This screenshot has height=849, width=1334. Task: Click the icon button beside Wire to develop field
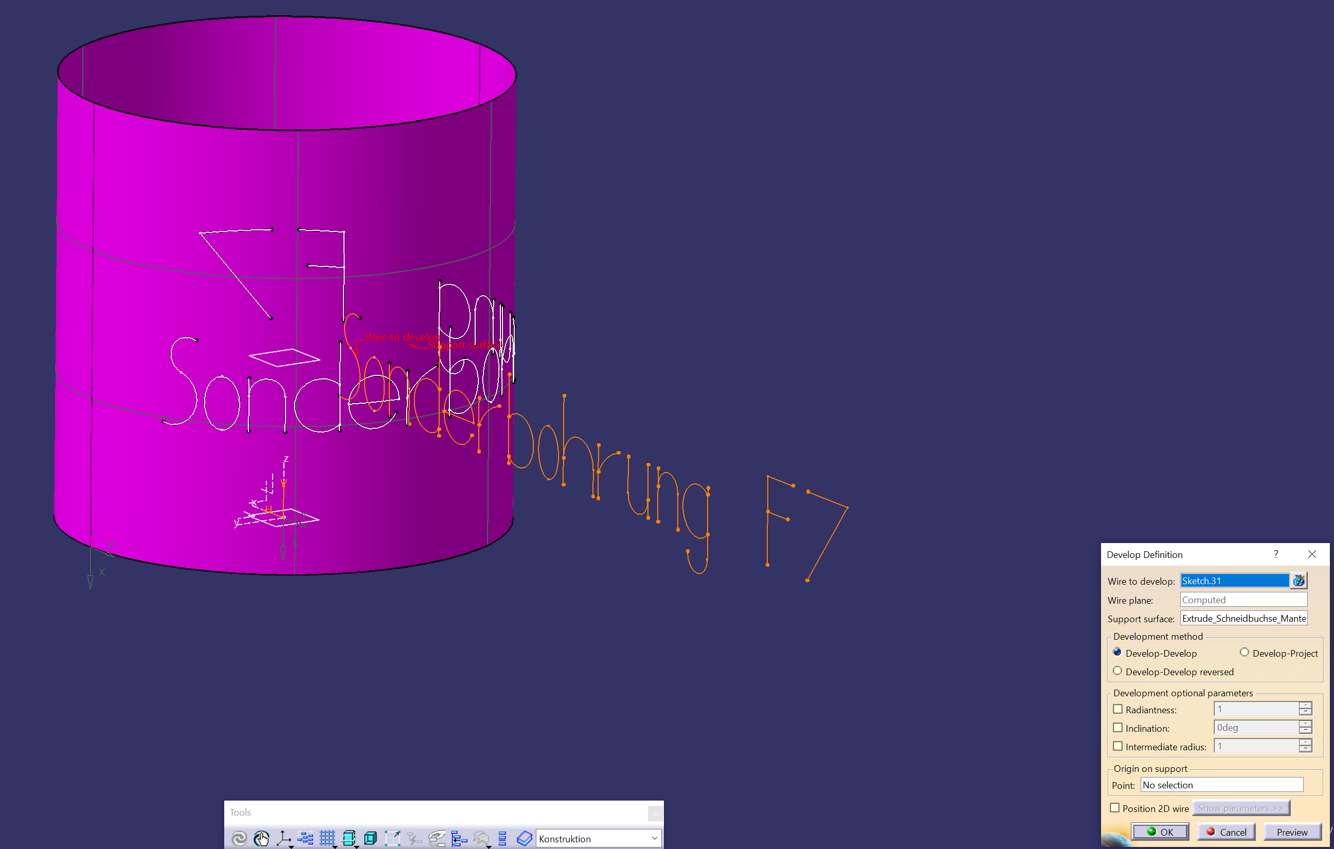(1299, 581)
